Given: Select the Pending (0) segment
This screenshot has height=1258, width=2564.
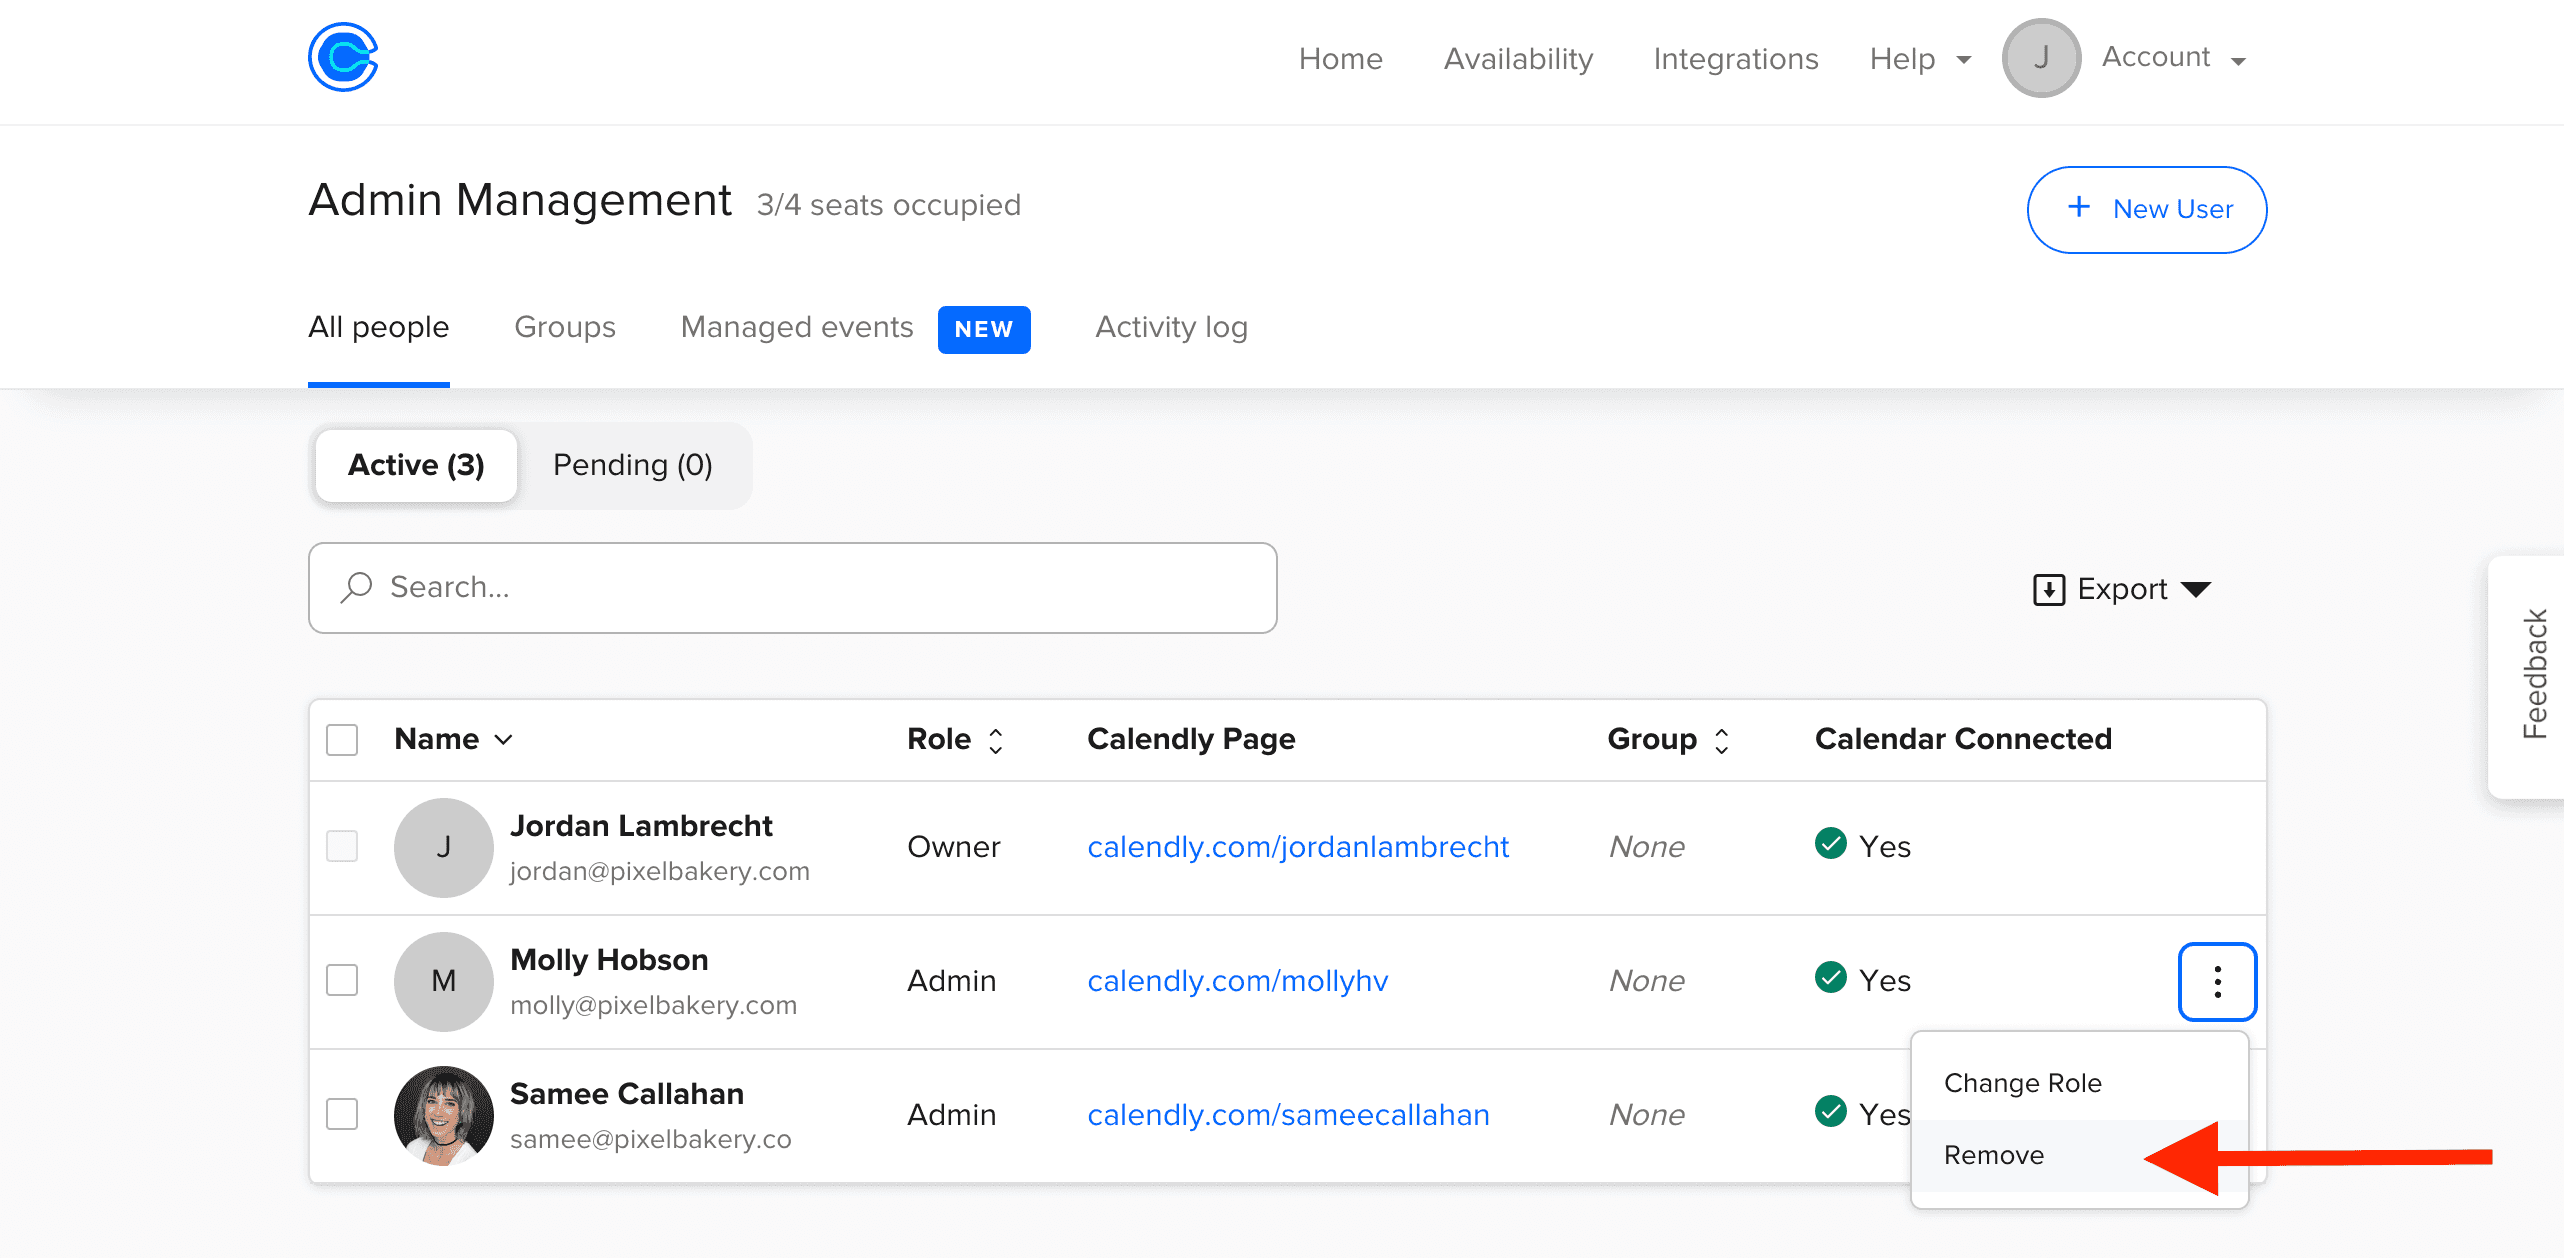Looking at the screenshot, I should (x=632, y=466).
